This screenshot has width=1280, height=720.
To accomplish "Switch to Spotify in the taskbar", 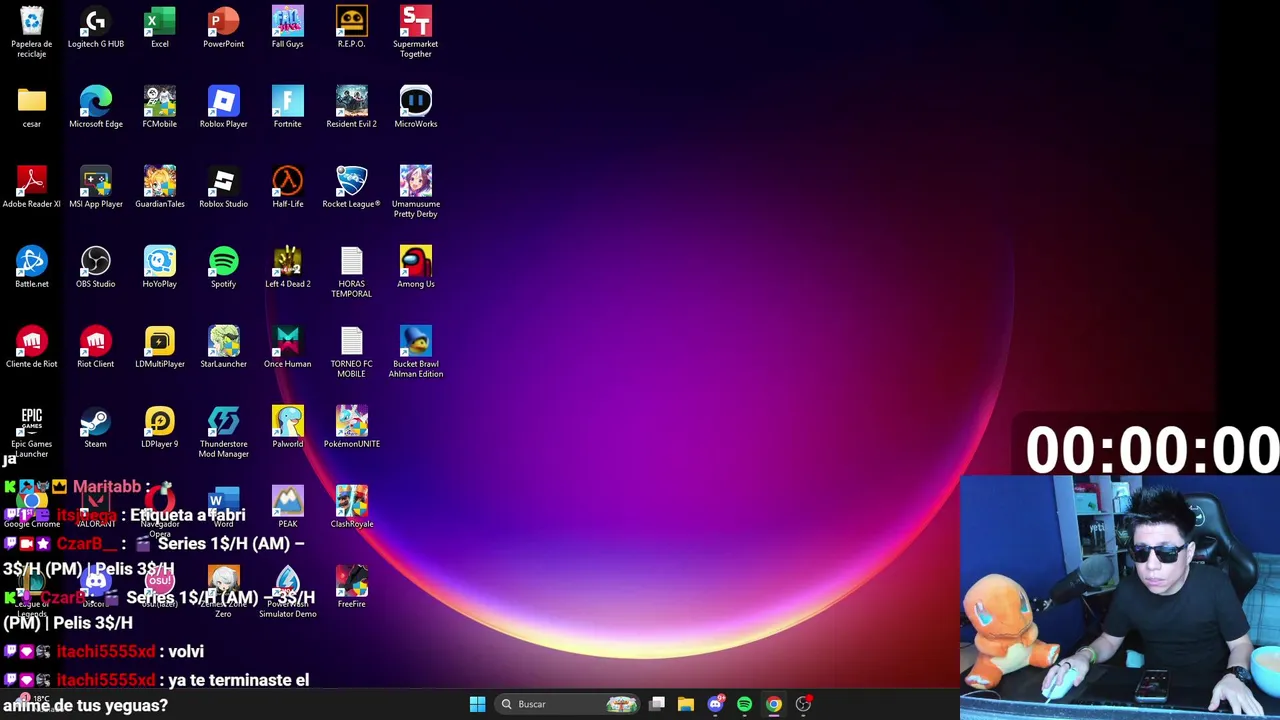I will click(x=744, y=704).
